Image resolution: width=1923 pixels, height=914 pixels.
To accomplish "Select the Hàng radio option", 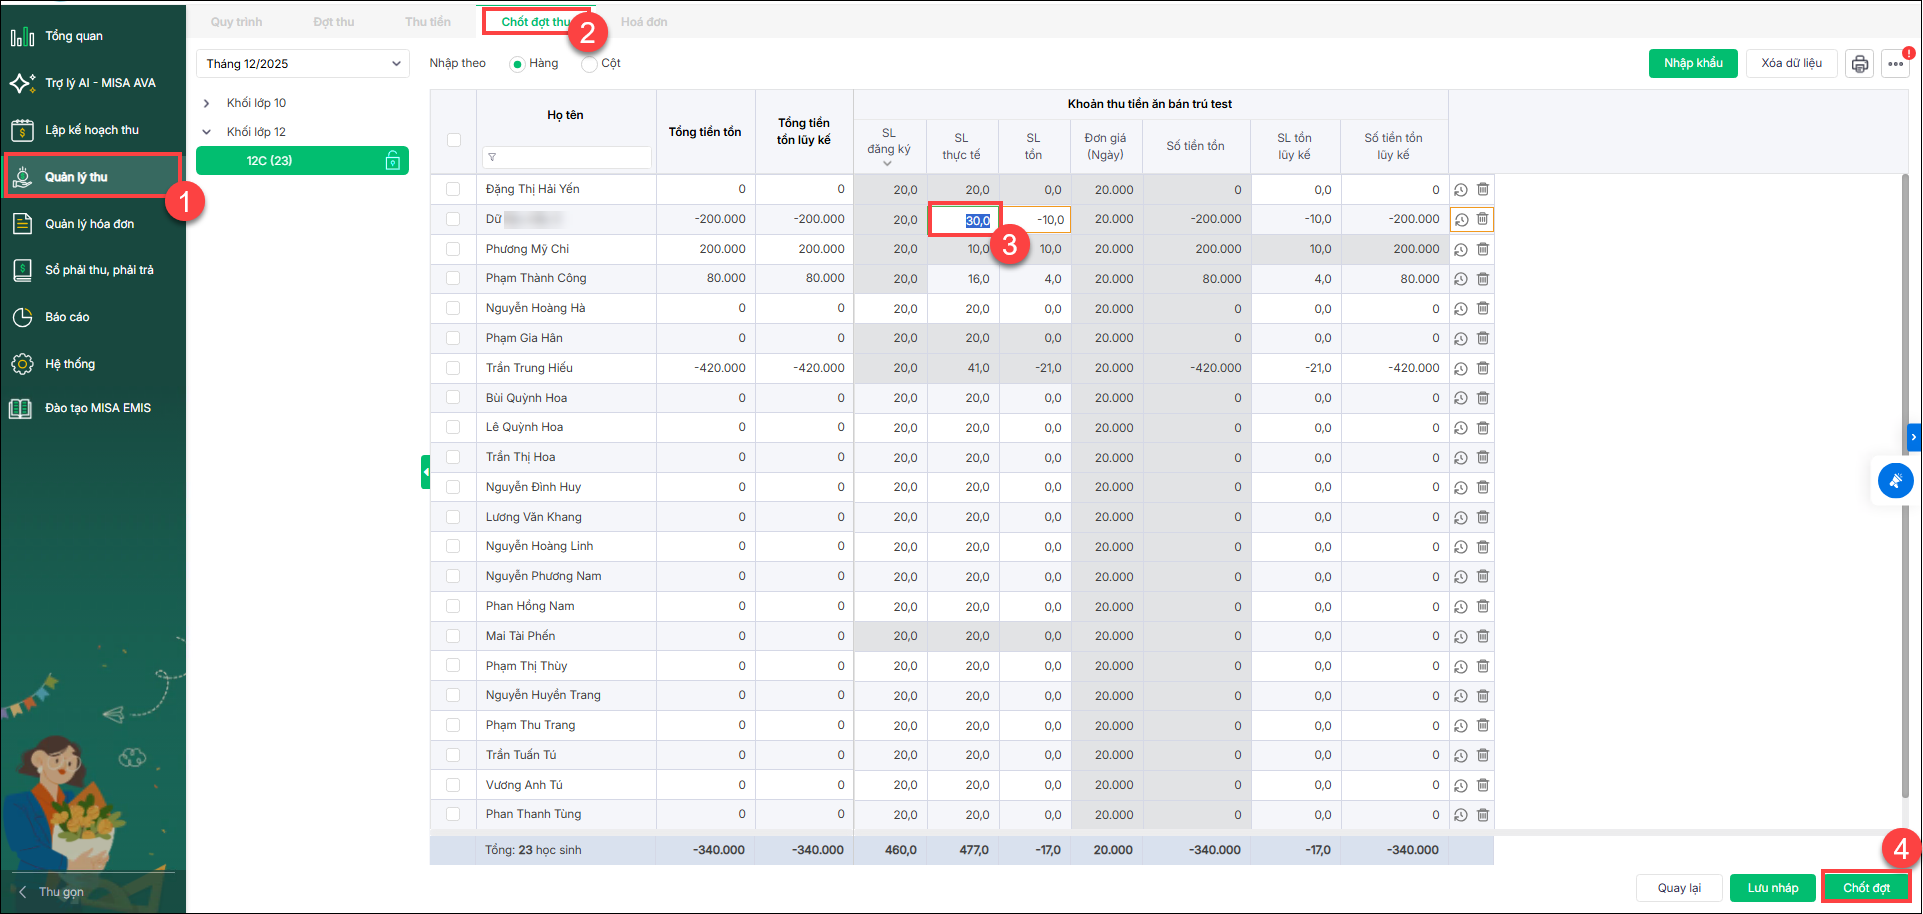I will 517,64.
